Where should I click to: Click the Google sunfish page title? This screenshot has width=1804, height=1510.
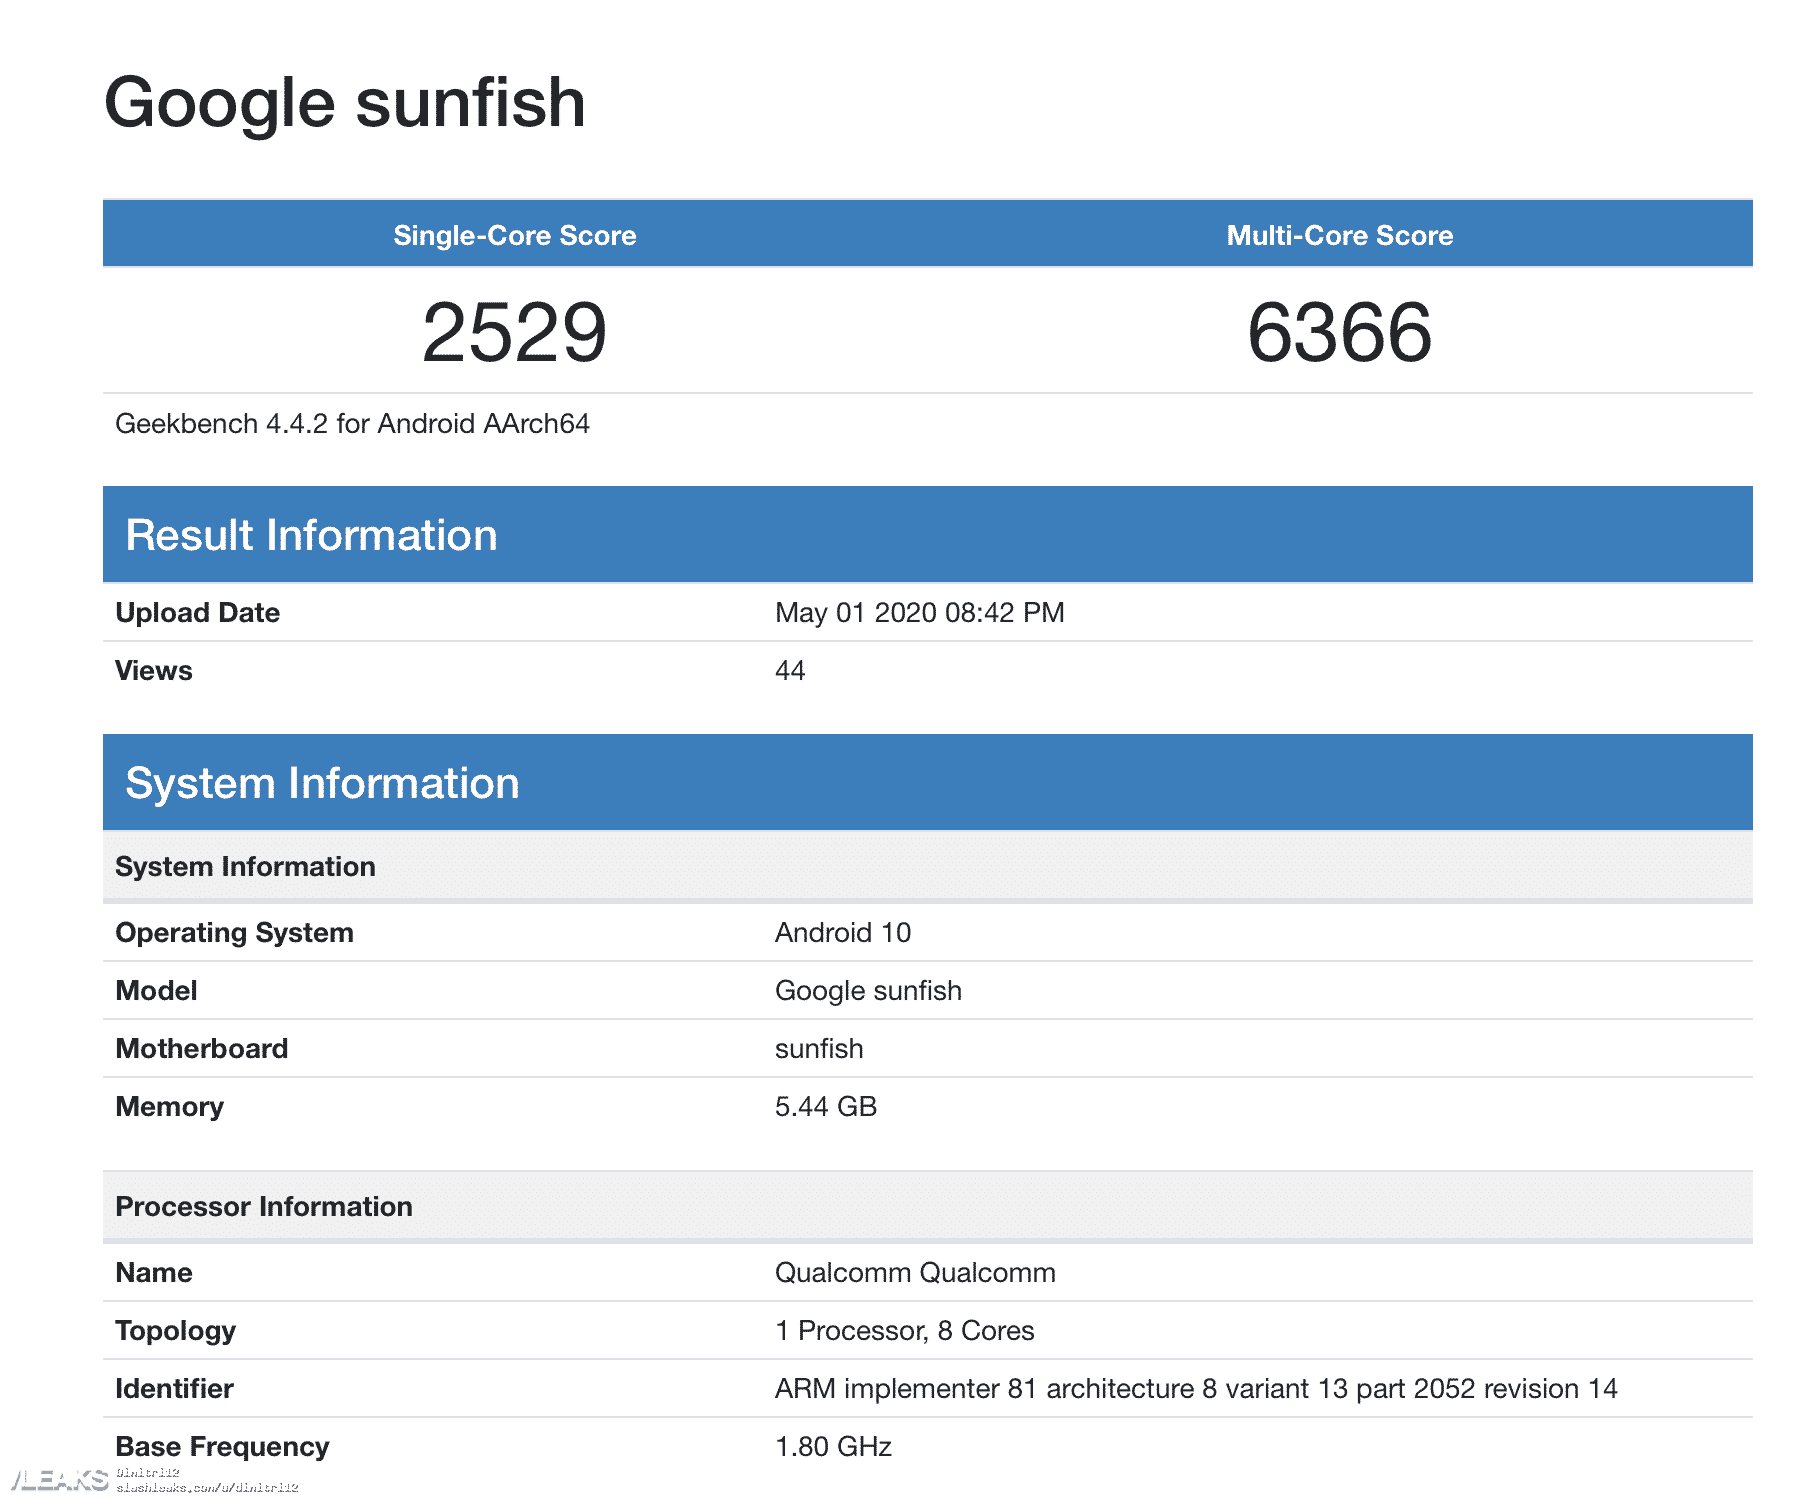(x=344, y=103)
